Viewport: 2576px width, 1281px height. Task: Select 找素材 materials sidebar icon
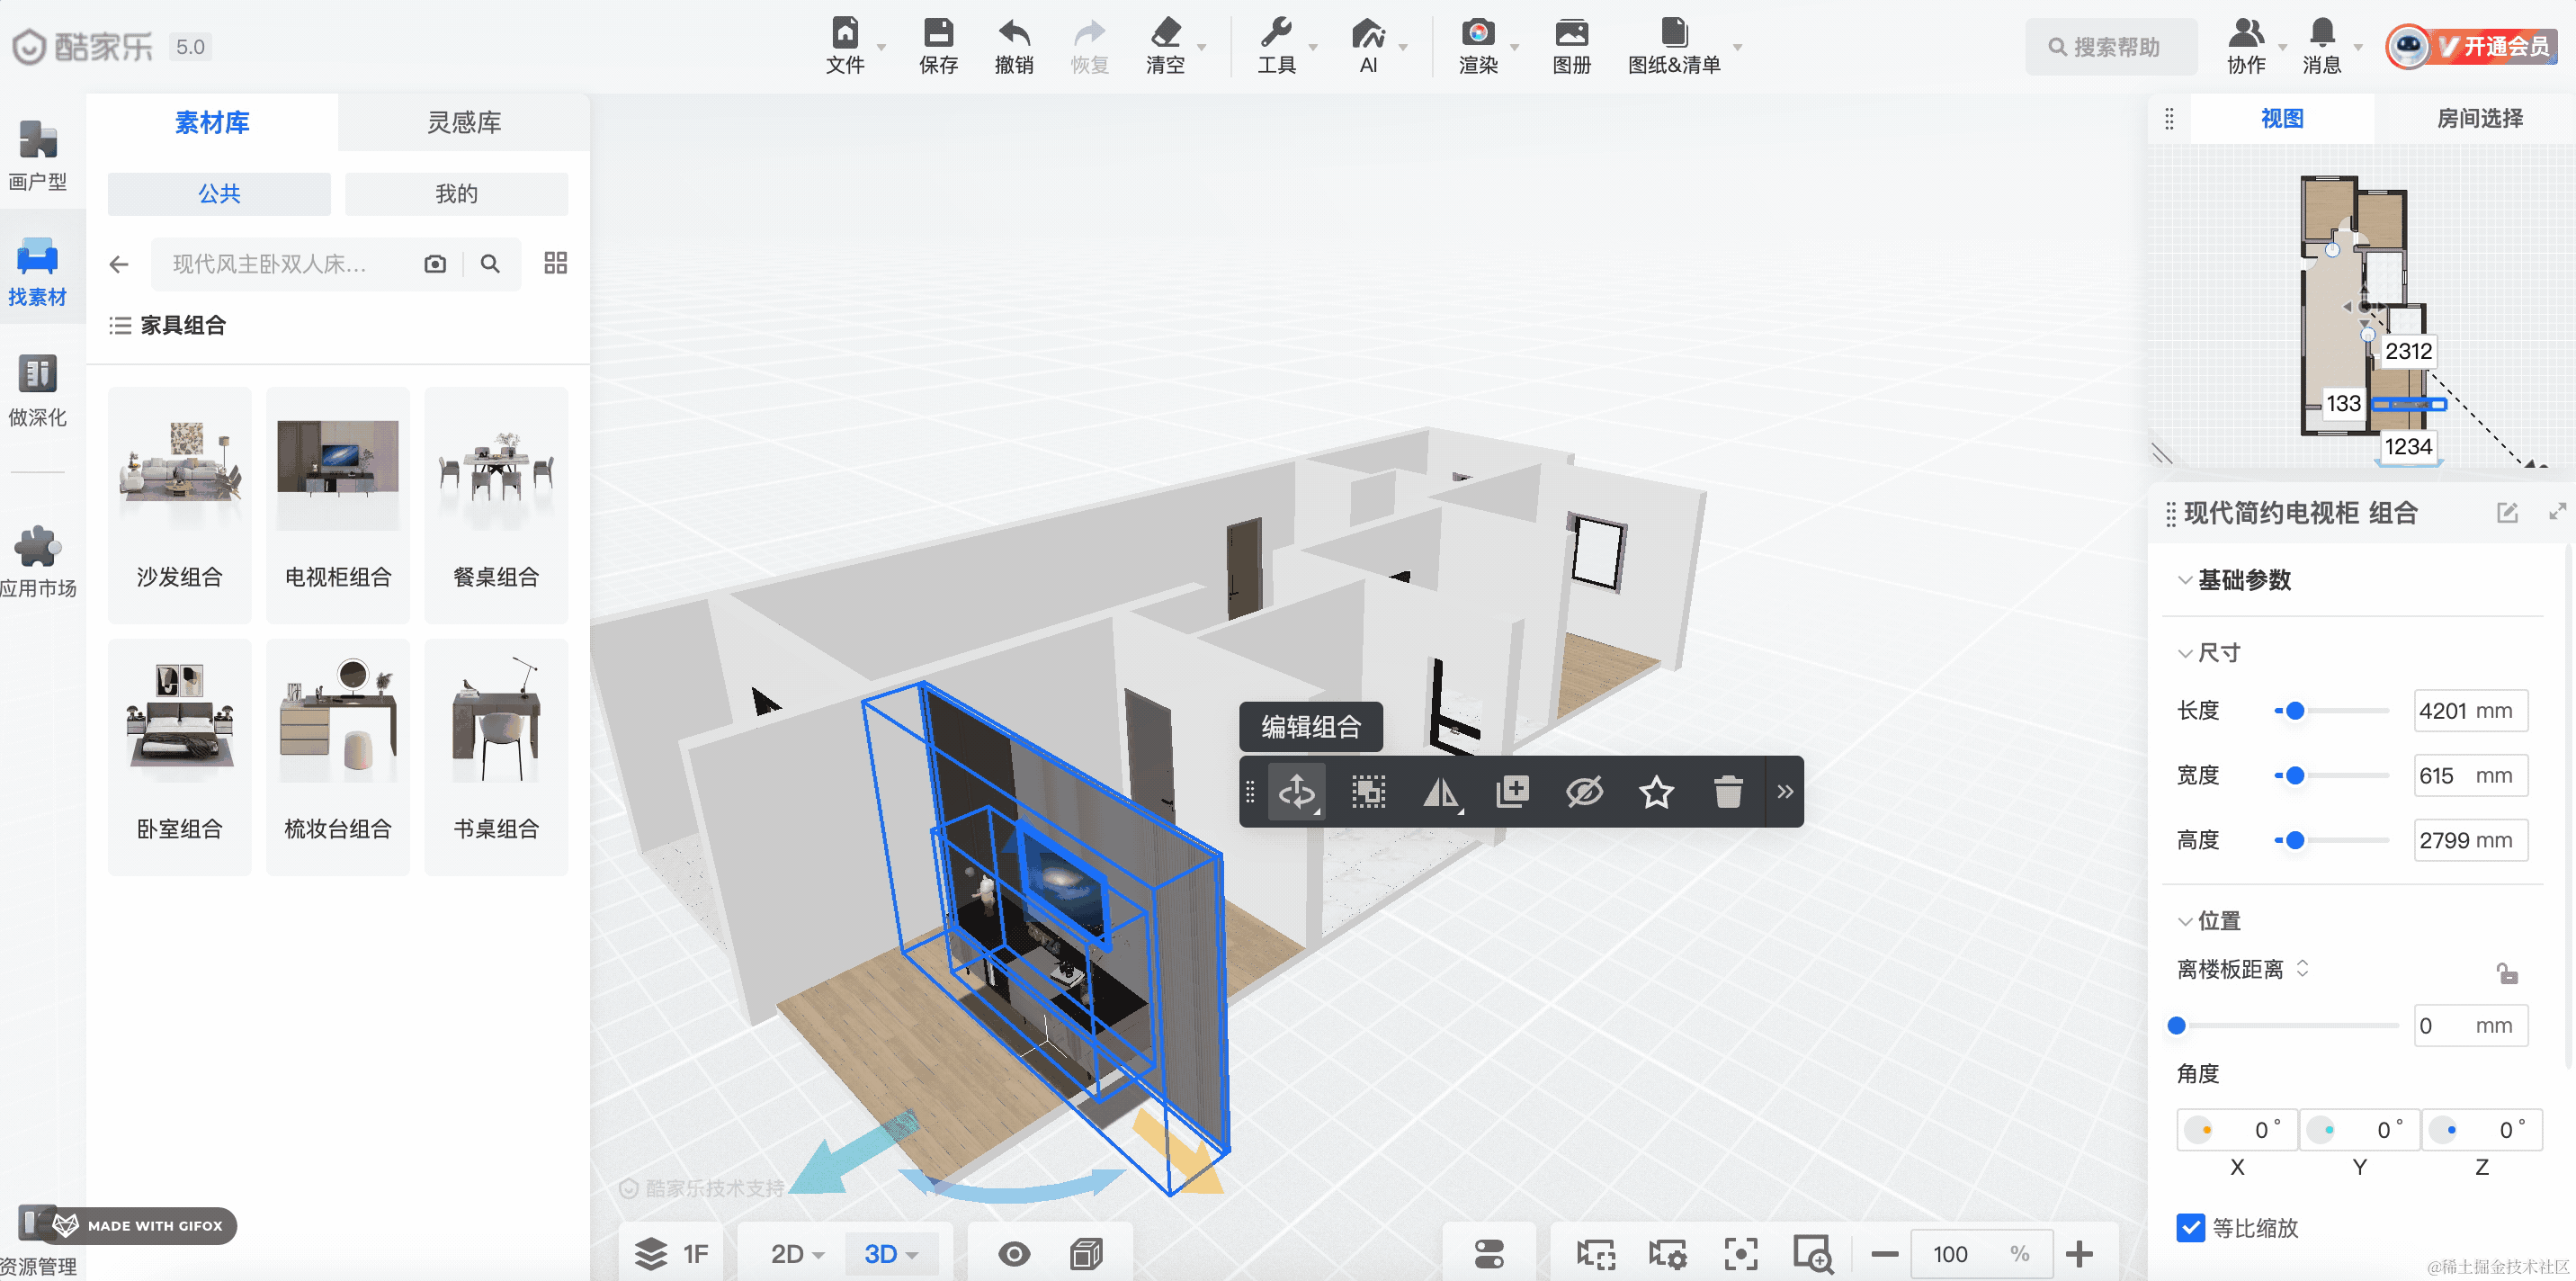click(x=38, y=256)
